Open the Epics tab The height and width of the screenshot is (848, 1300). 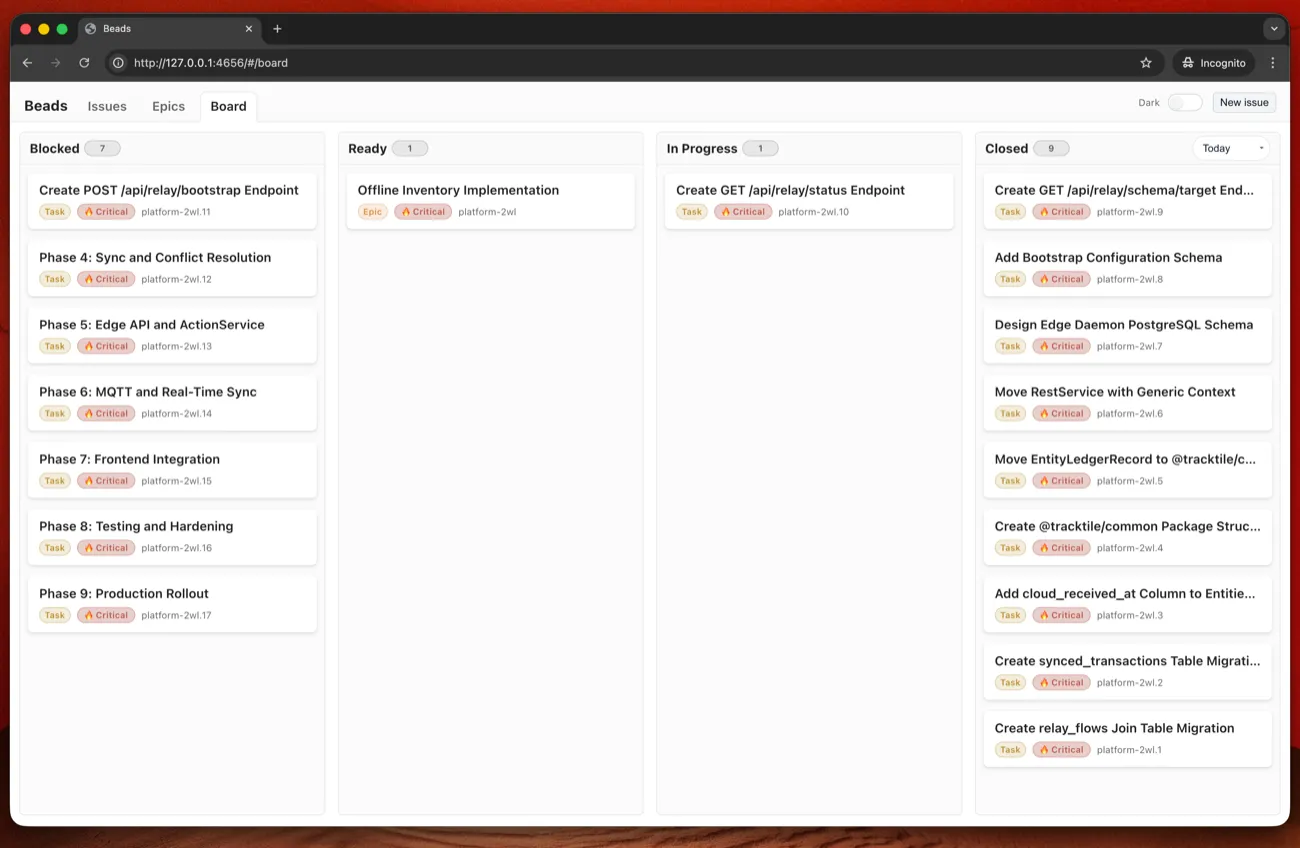click(168, 106)
